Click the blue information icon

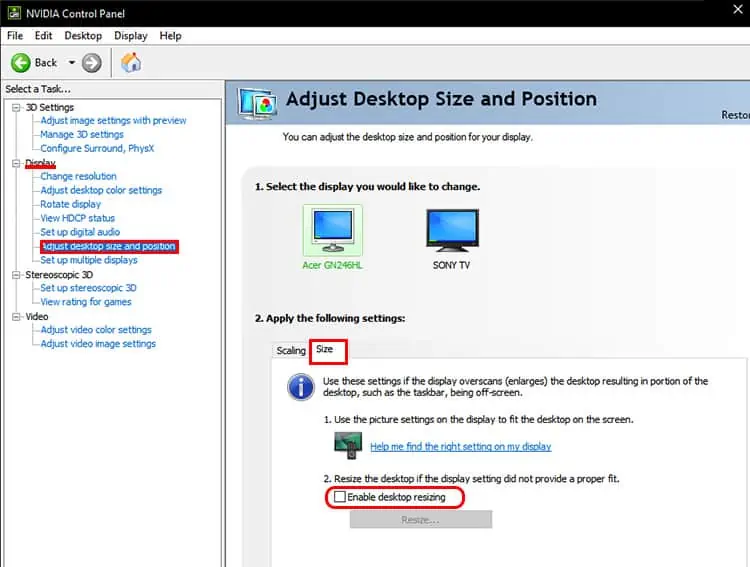(301, 387)
